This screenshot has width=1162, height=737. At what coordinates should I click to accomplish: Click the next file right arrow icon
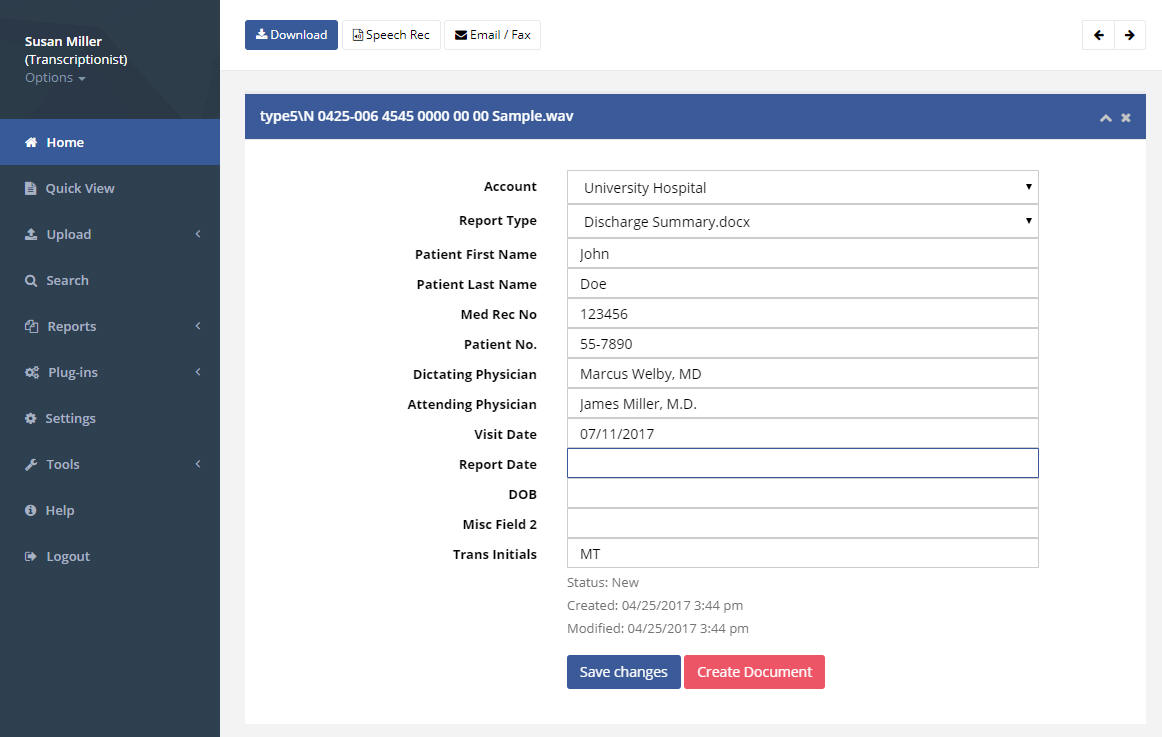pyautogui.click(x=1129, y=35)
